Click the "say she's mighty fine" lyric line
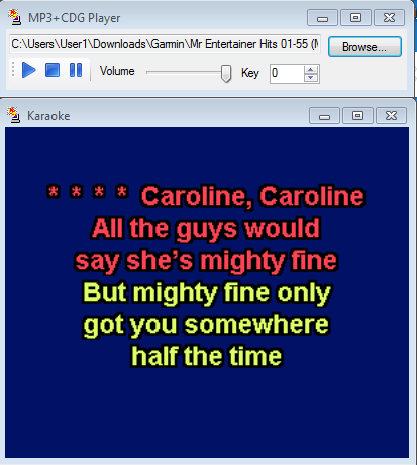Screen dimensions: 417x465 tap(206, 261)
